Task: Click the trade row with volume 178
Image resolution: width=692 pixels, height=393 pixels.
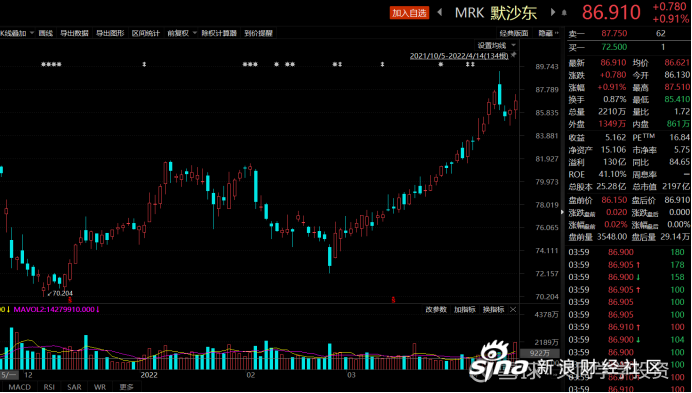Action: click(628, 265)
